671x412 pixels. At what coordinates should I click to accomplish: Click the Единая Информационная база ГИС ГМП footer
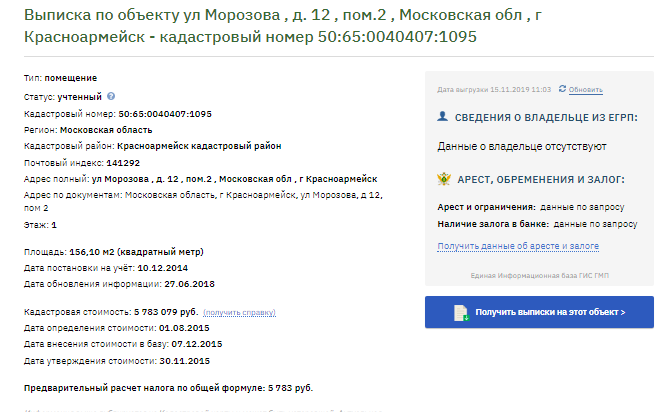pos(539,276)
